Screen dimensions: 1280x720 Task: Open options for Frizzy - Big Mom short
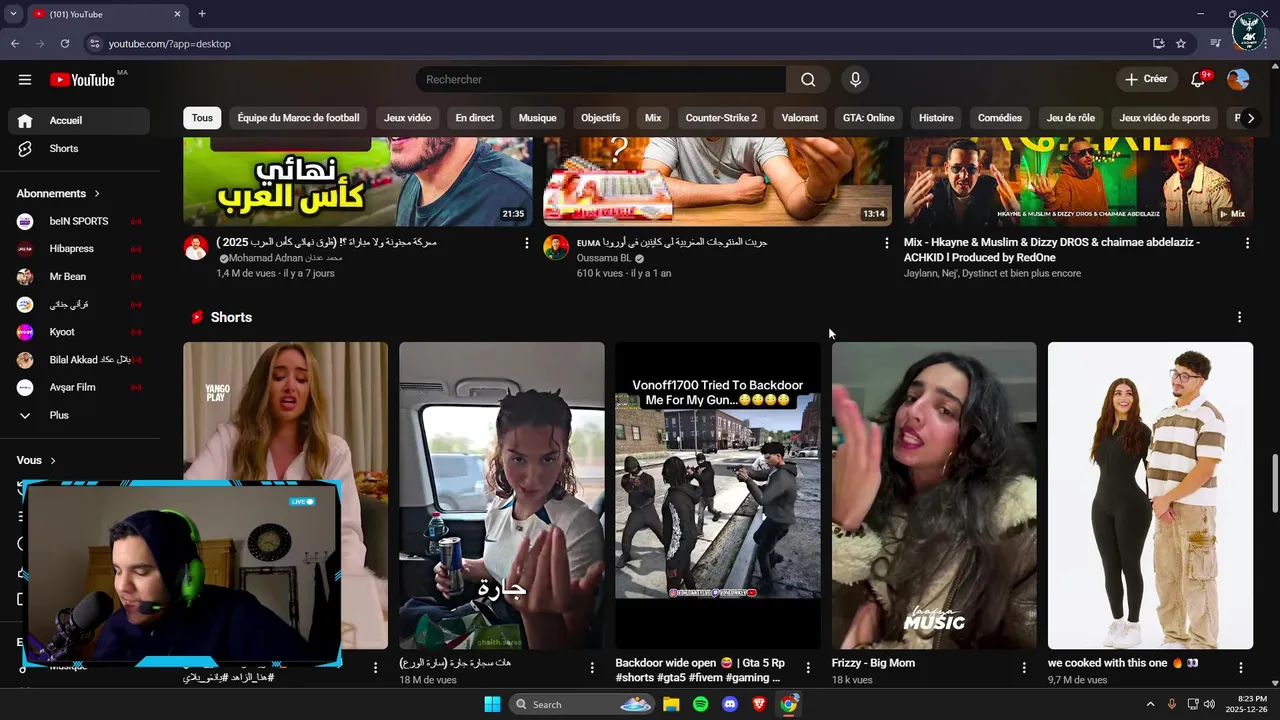[1024, 667]
